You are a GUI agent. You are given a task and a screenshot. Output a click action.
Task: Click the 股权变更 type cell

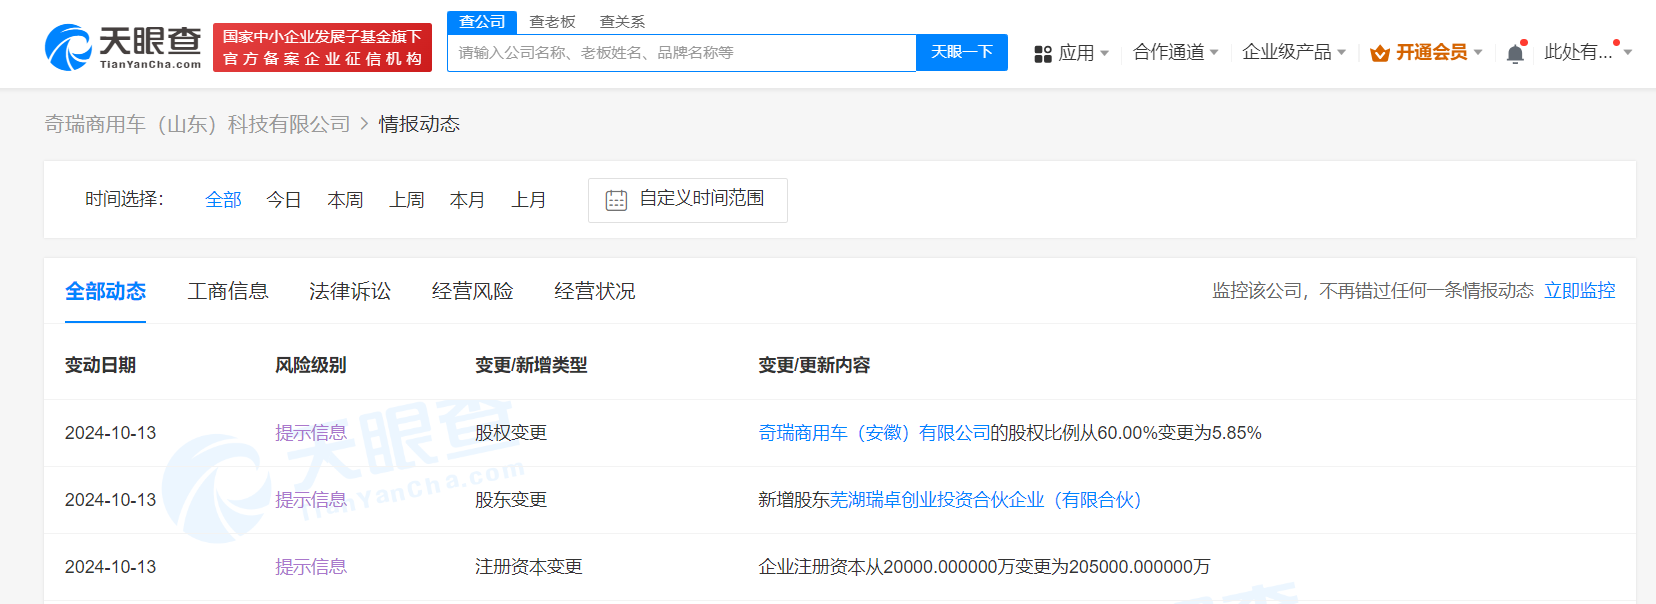point(511,433)
